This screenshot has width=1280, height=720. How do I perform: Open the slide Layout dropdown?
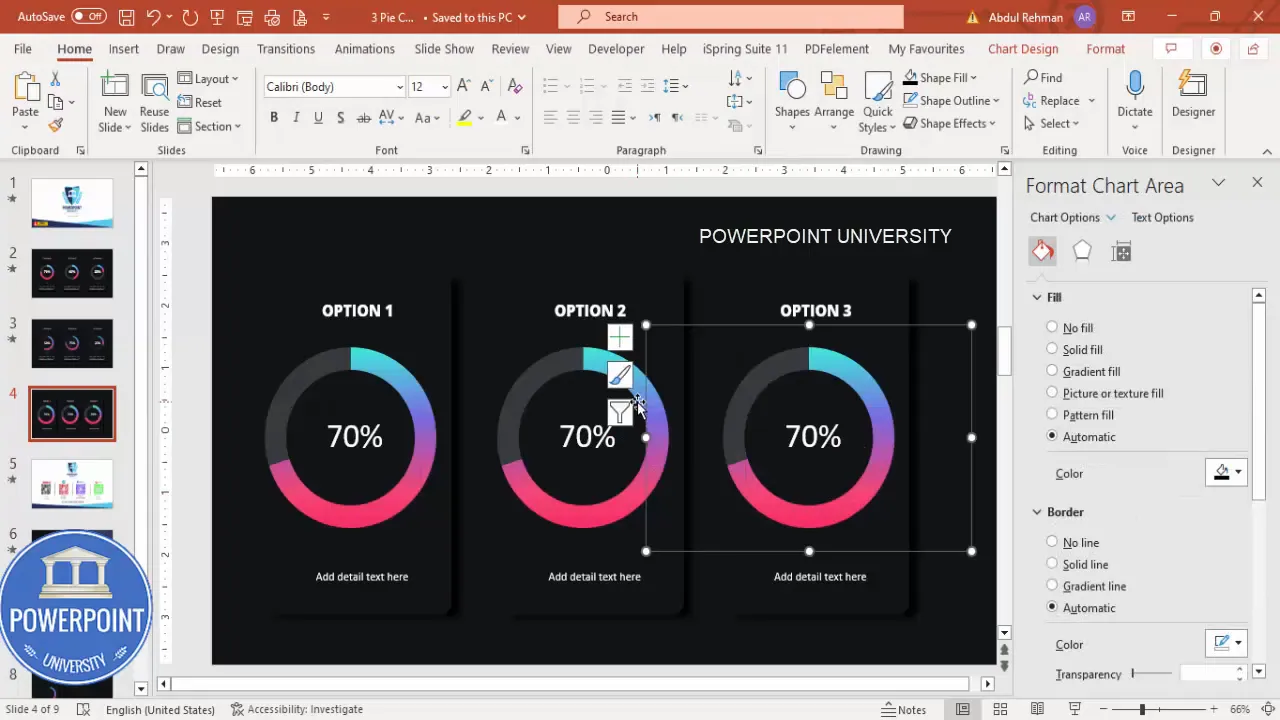[208, 79]
